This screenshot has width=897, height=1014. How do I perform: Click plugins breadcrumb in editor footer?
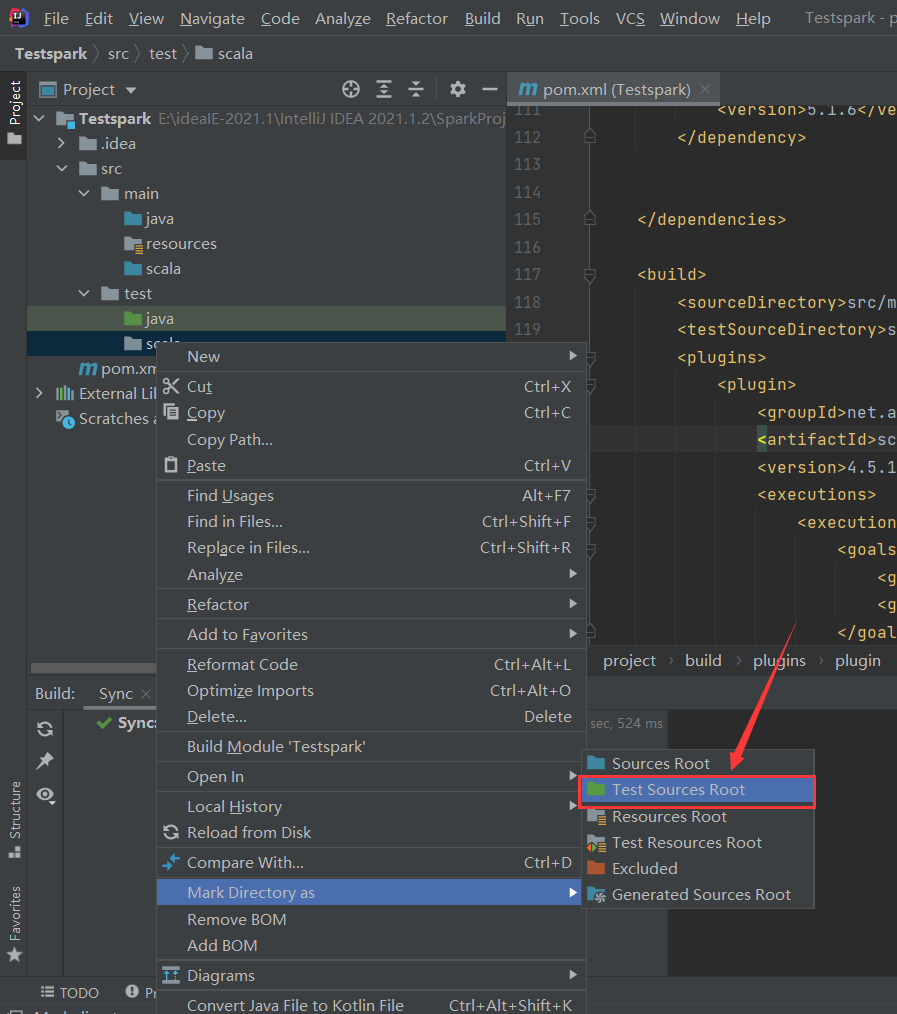779,661
